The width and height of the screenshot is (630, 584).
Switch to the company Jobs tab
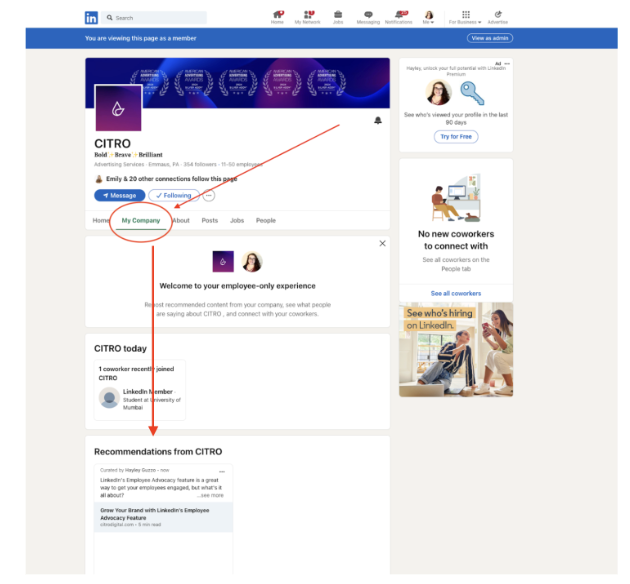pyautogui.click(x=237, y=220)
